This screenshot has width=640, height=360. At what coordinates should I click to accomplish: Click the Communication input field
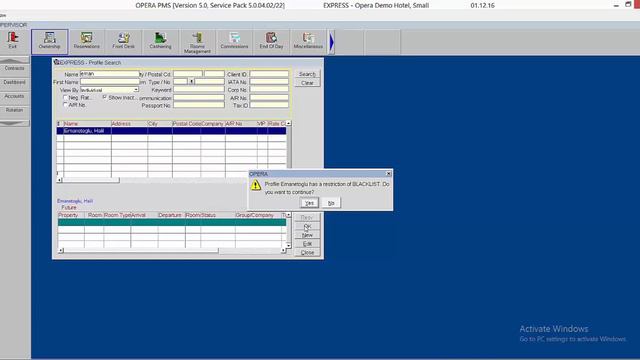pos(199,98)
